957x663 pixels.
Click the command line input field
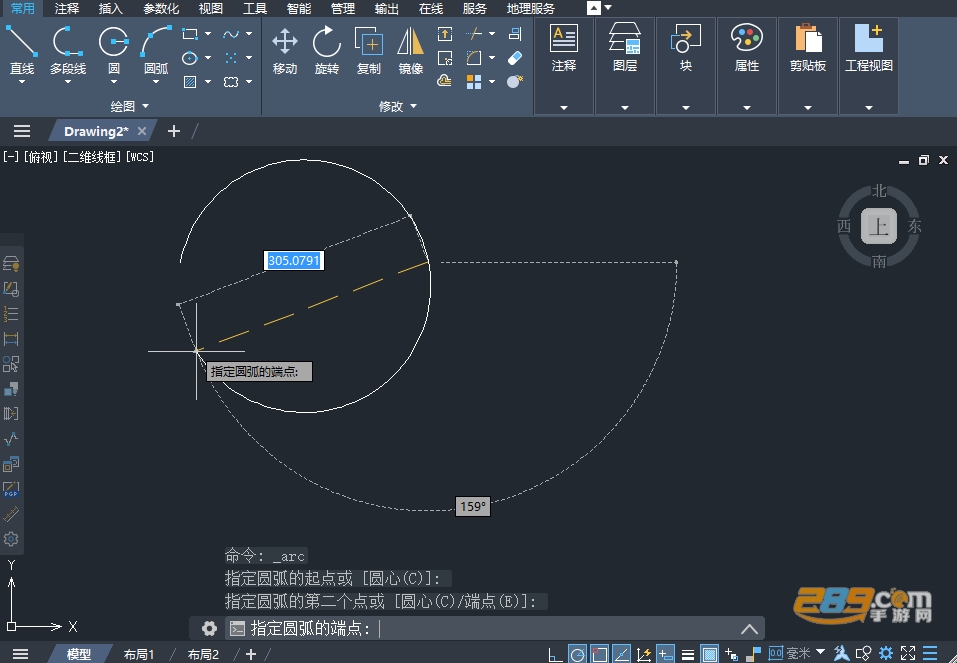(x=494, y=628)
